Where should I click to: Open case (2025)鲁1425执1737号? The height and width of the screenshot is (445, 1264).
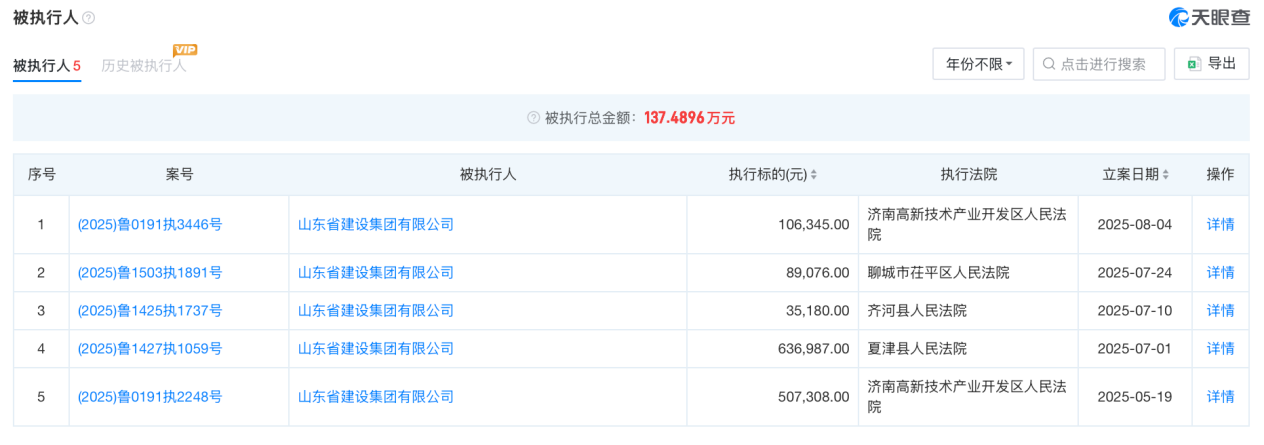(150, 311)
